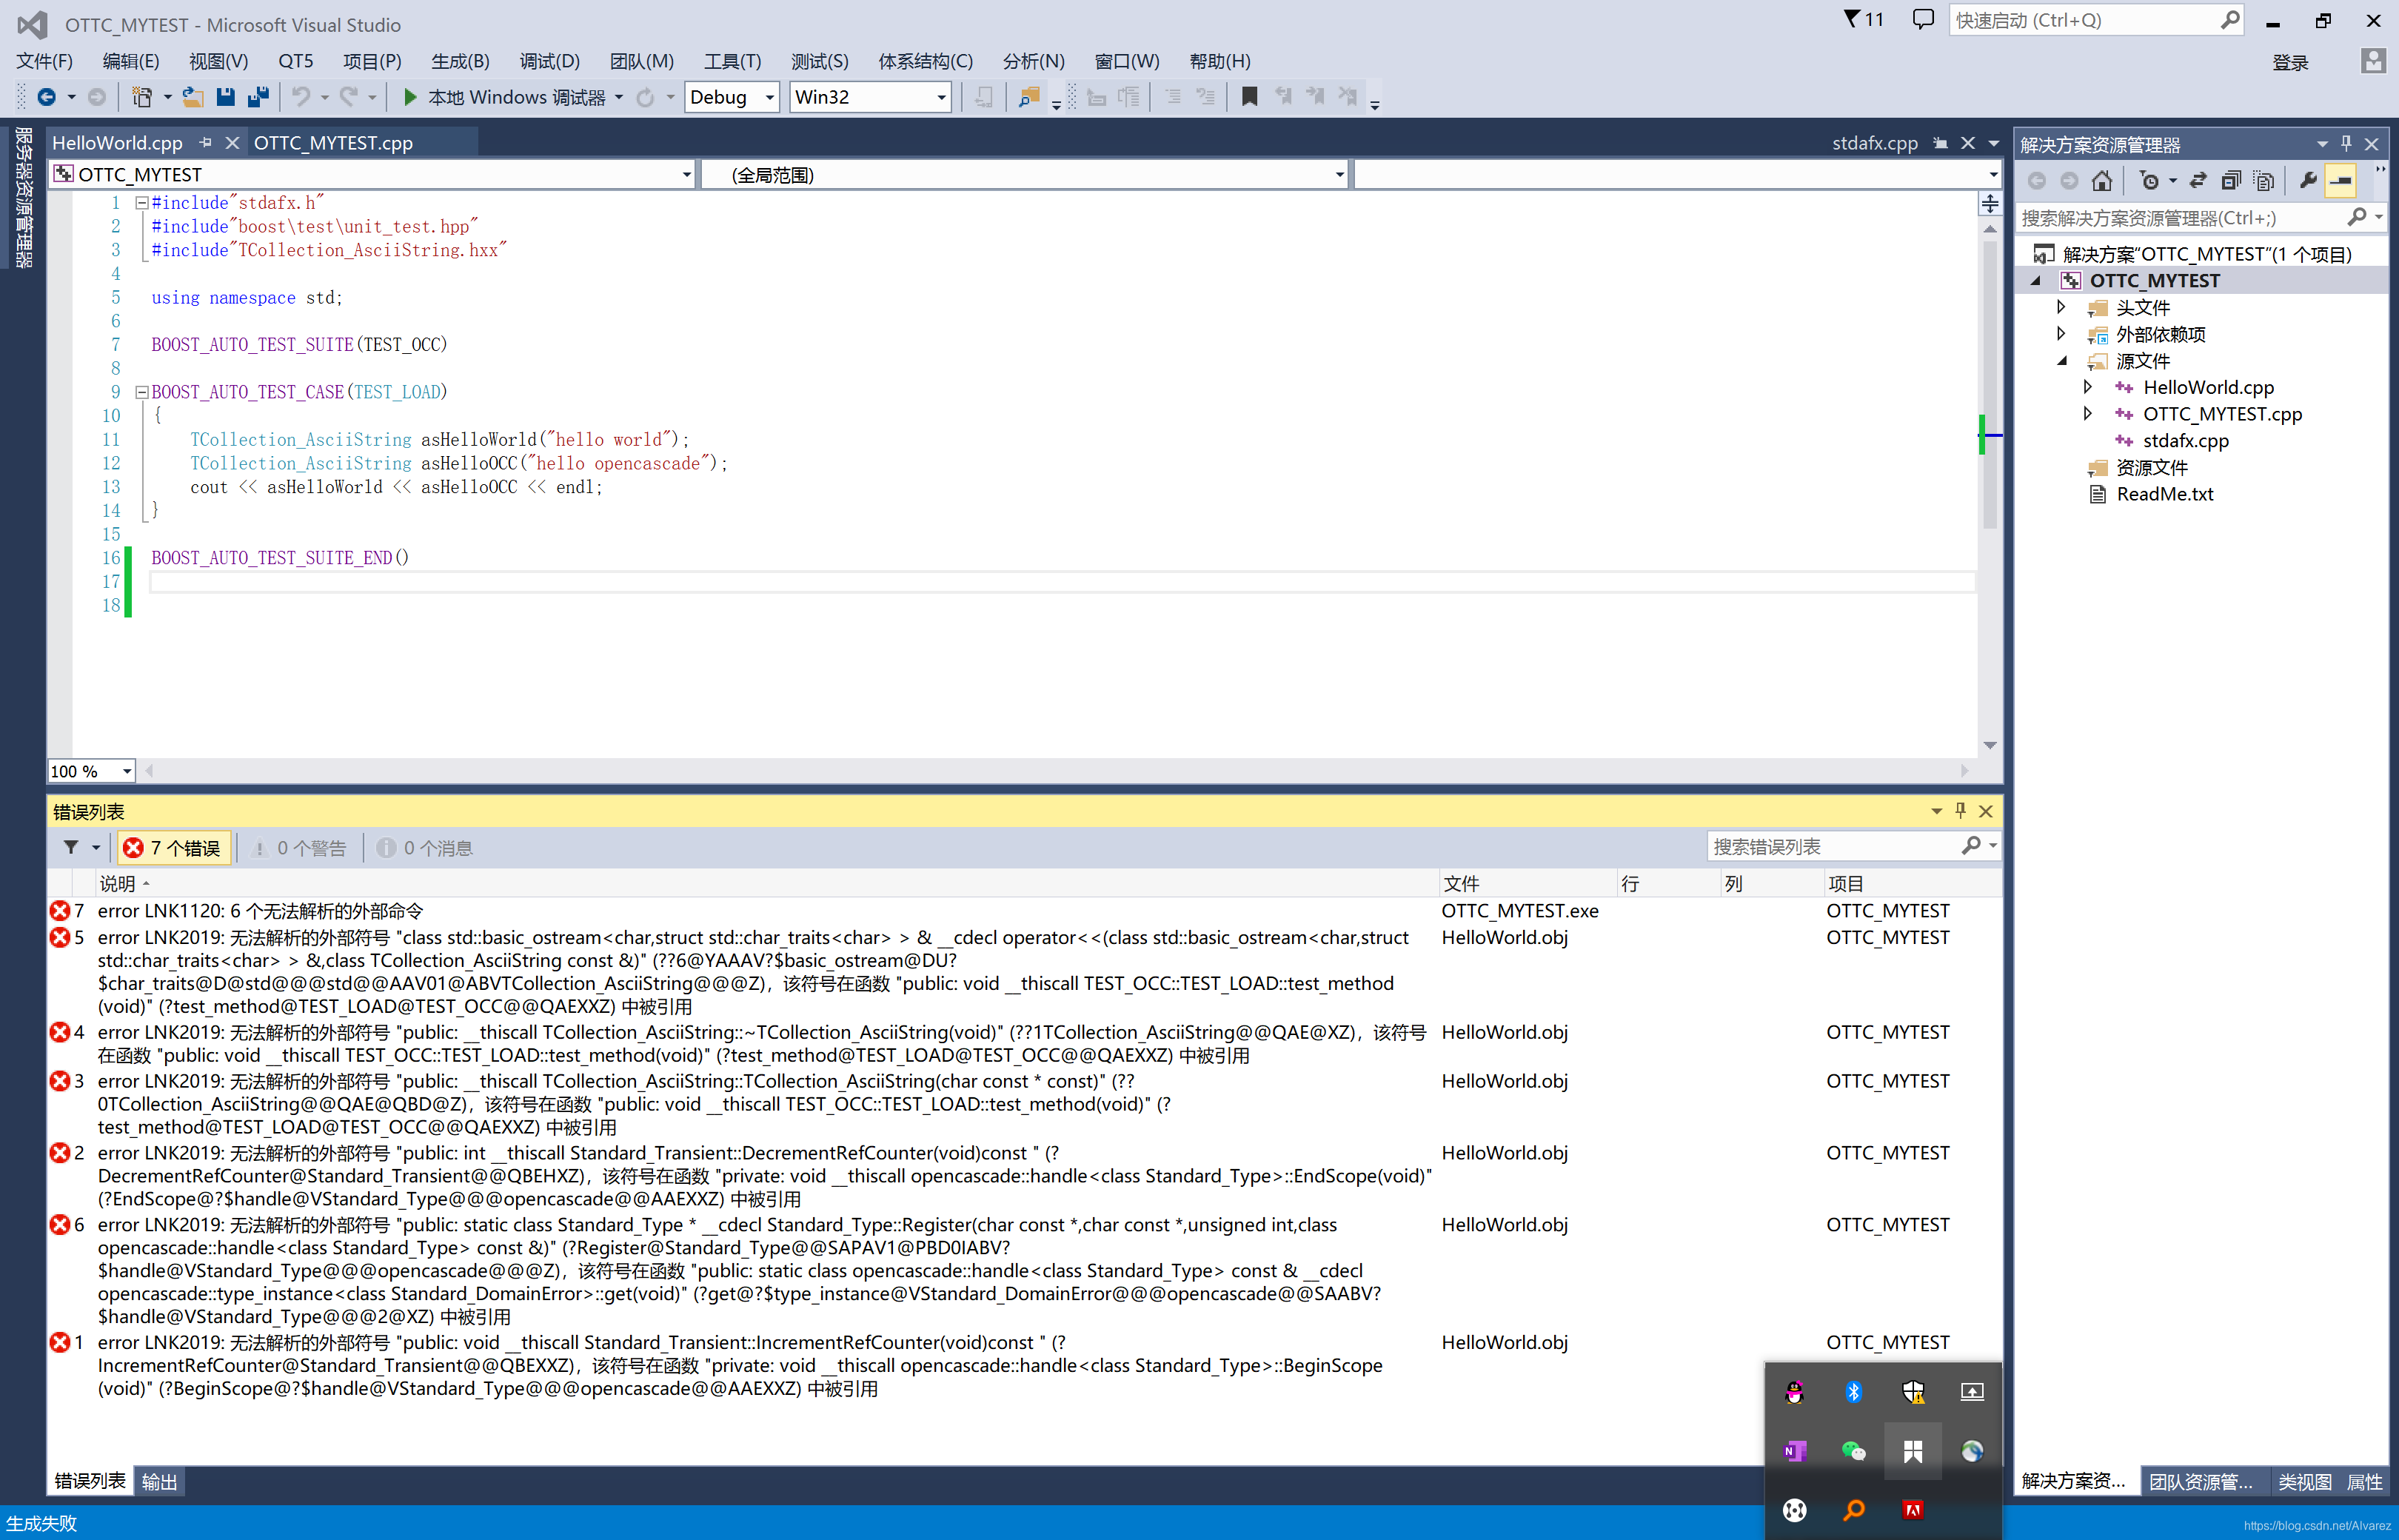Click the WeChat tray icon
The width and height of the screenshot is (2399, 1540).
coord(1853,1451)
